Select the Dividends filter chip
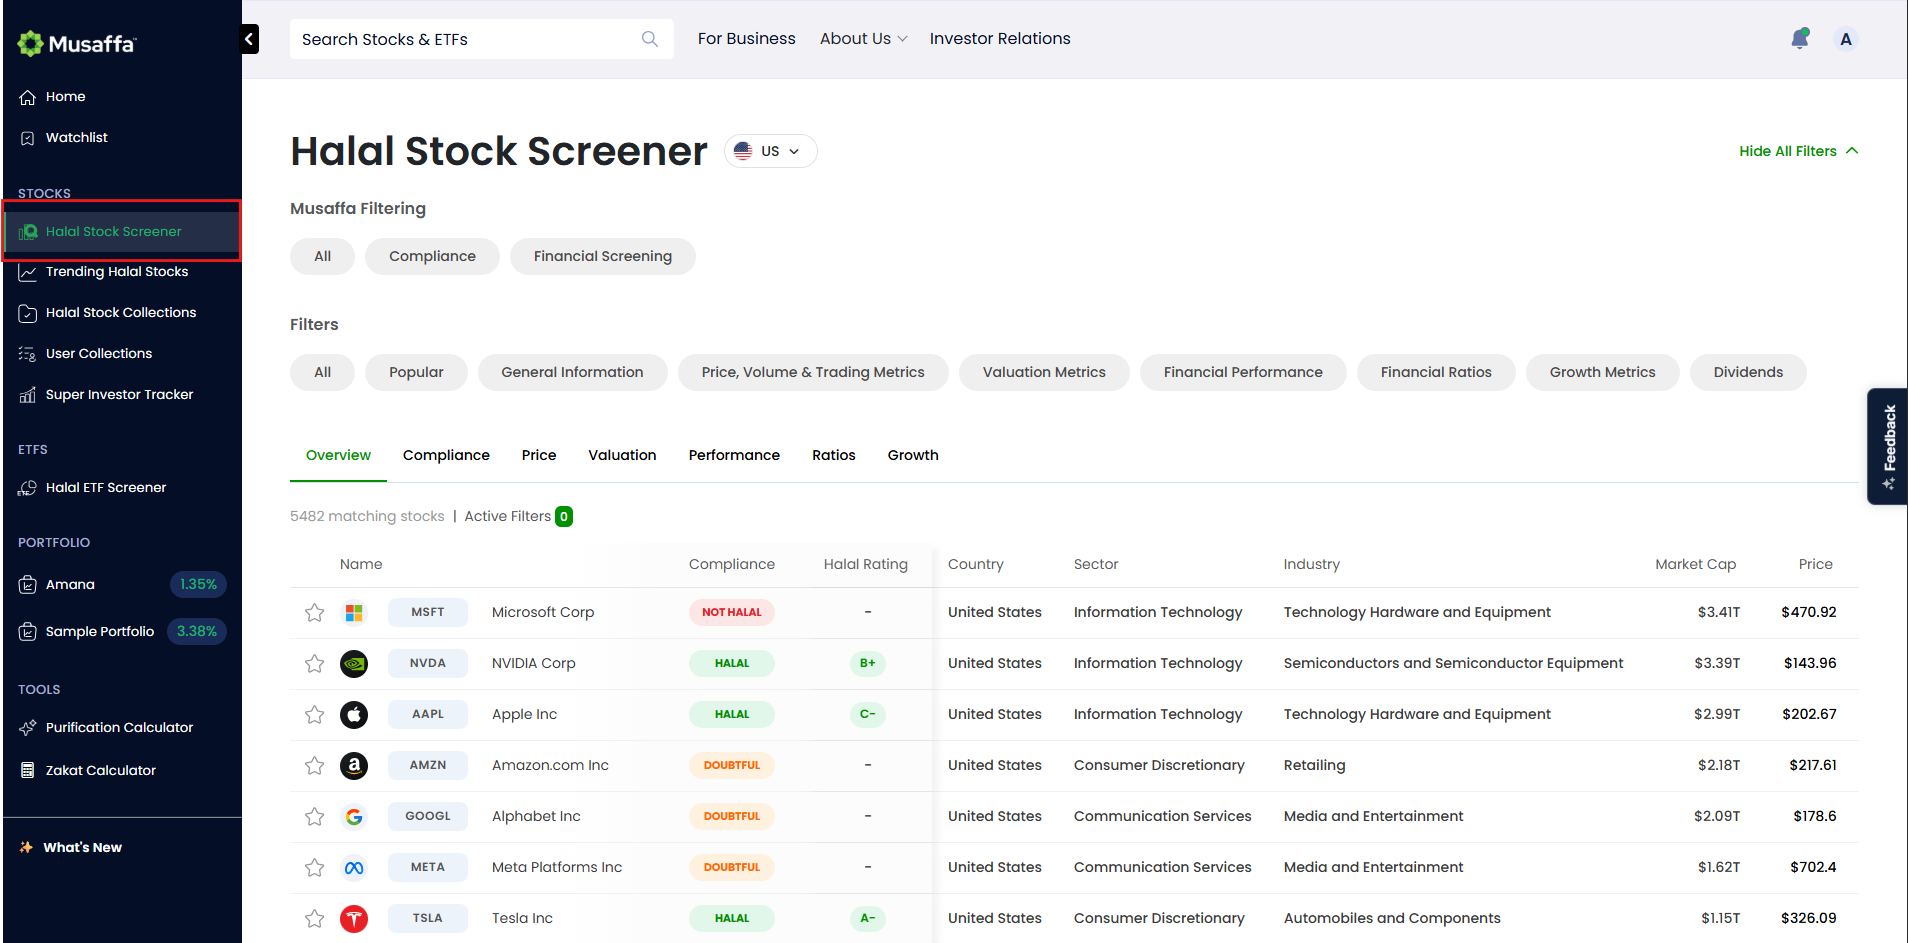 (x=1748, y=372)
